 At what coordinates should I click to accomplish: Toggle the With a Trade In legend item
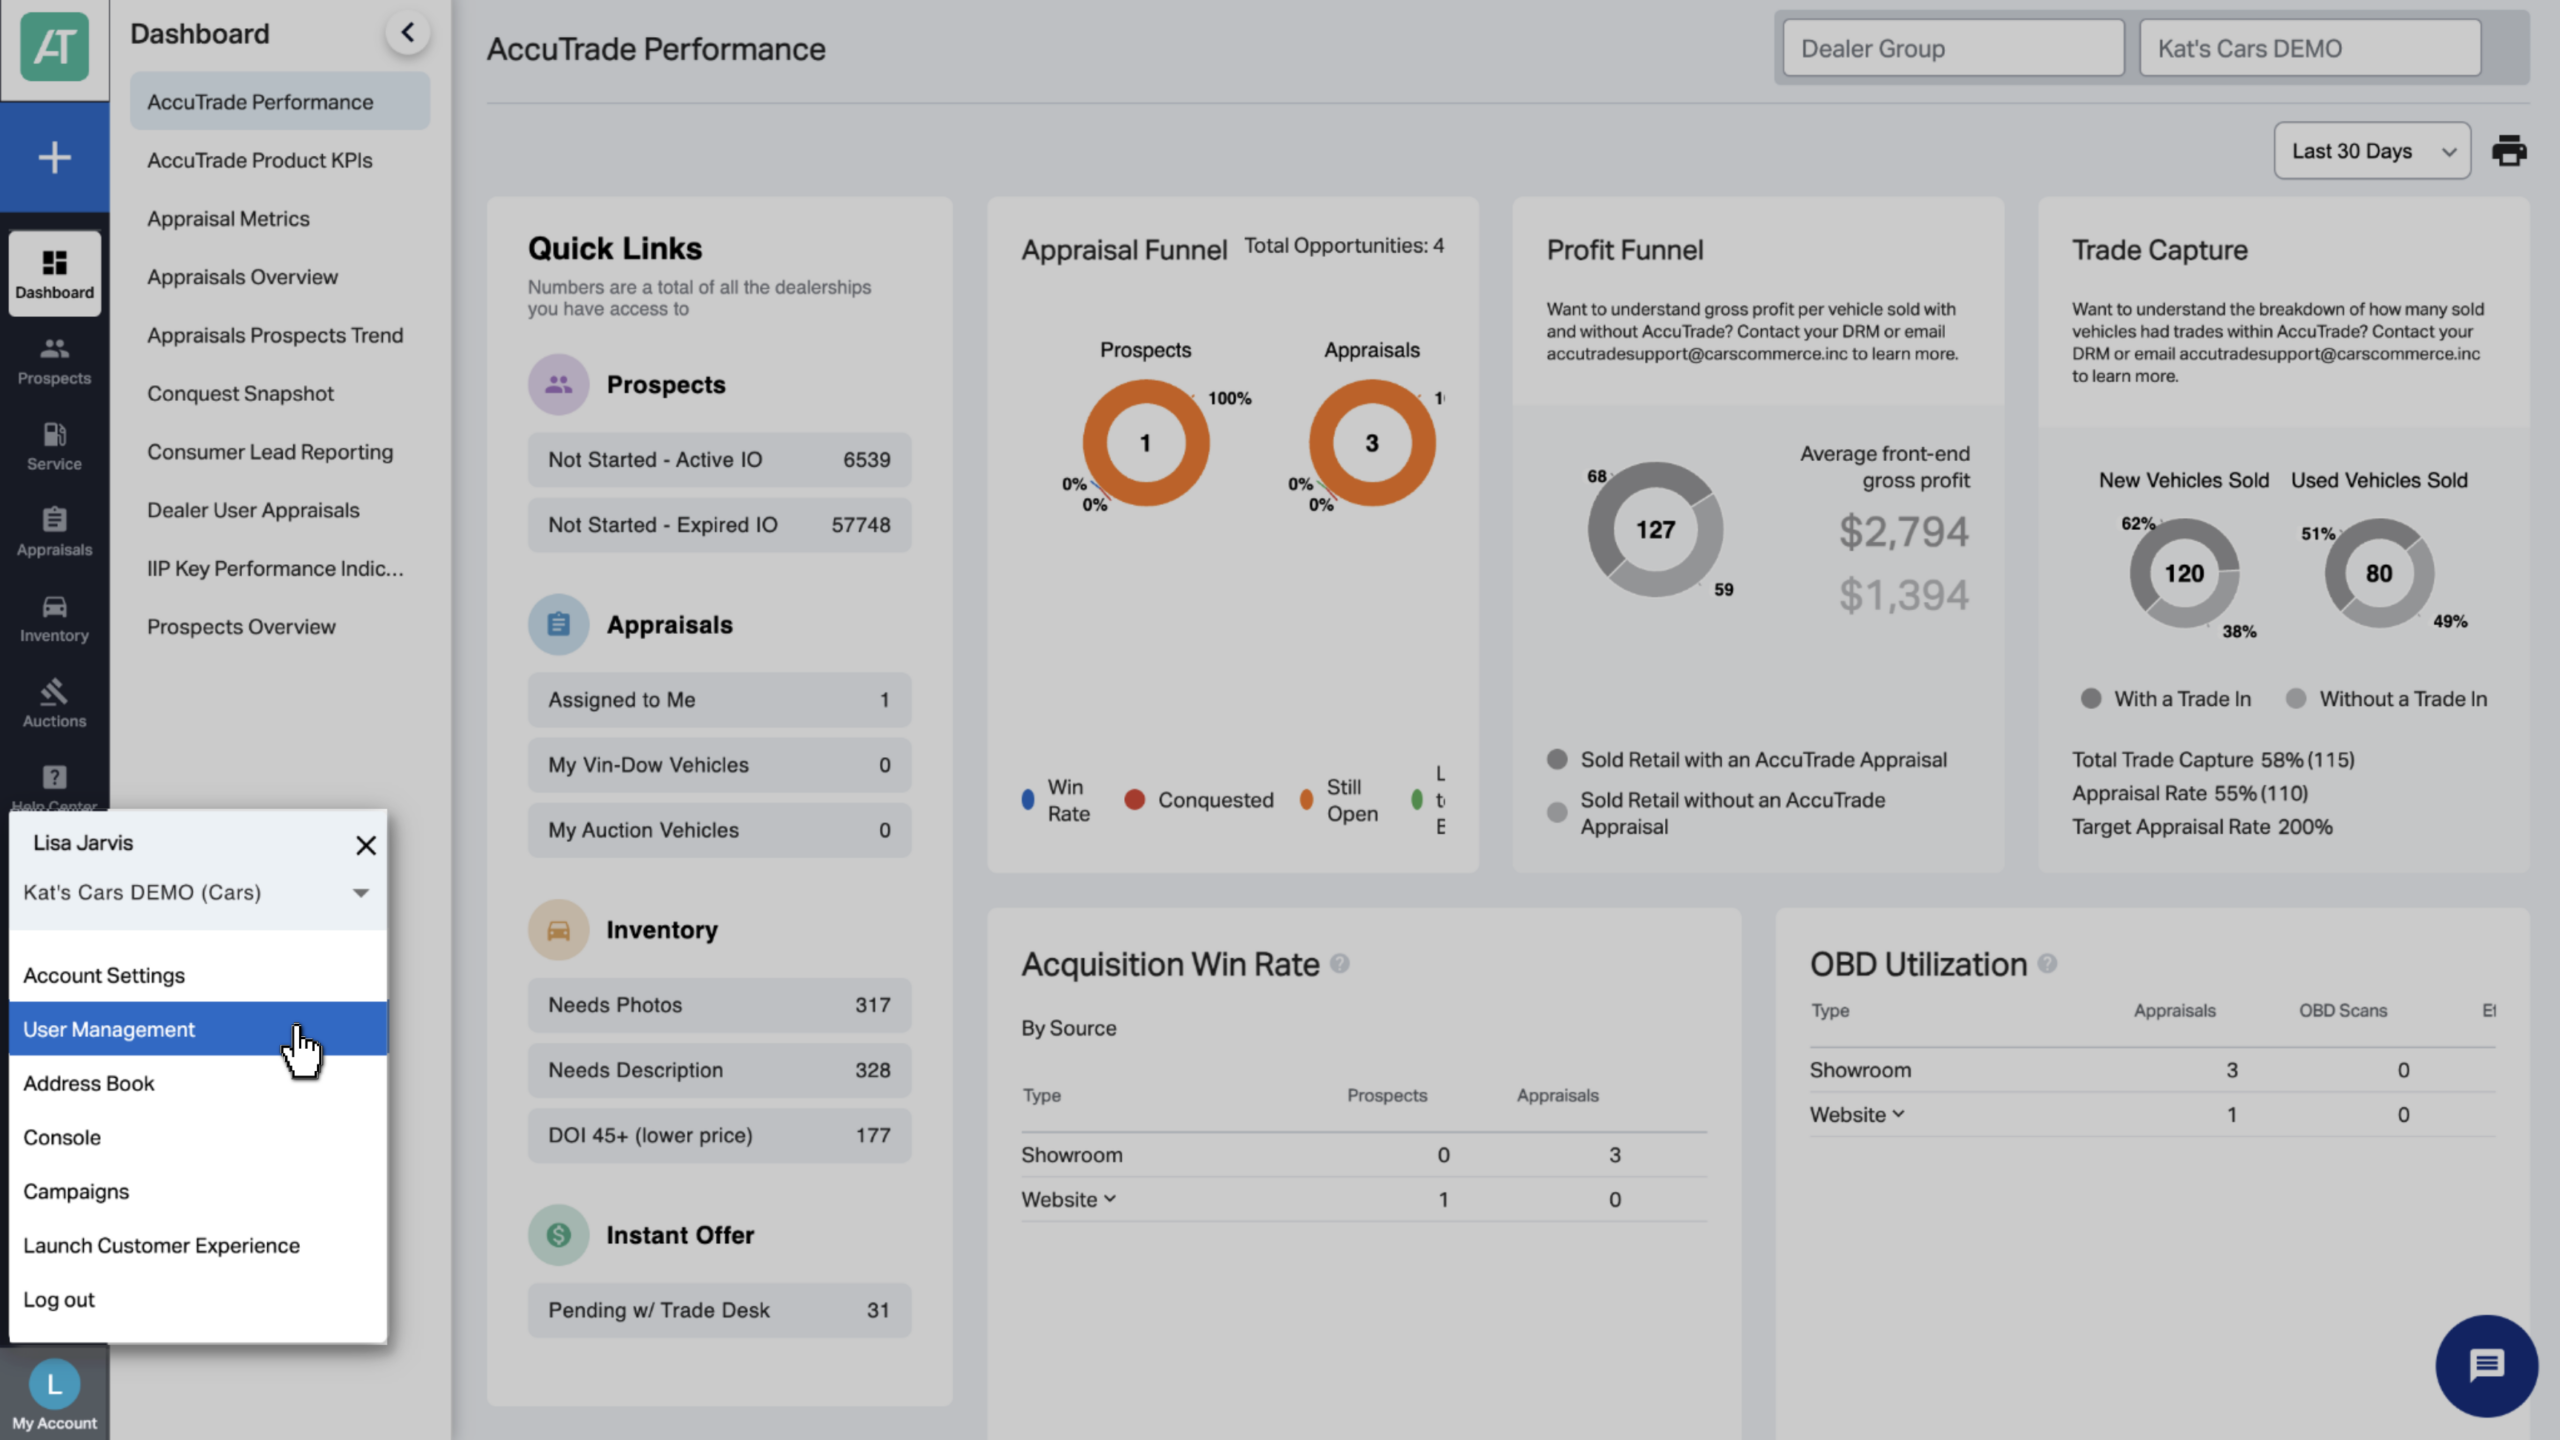point(2166,699)
